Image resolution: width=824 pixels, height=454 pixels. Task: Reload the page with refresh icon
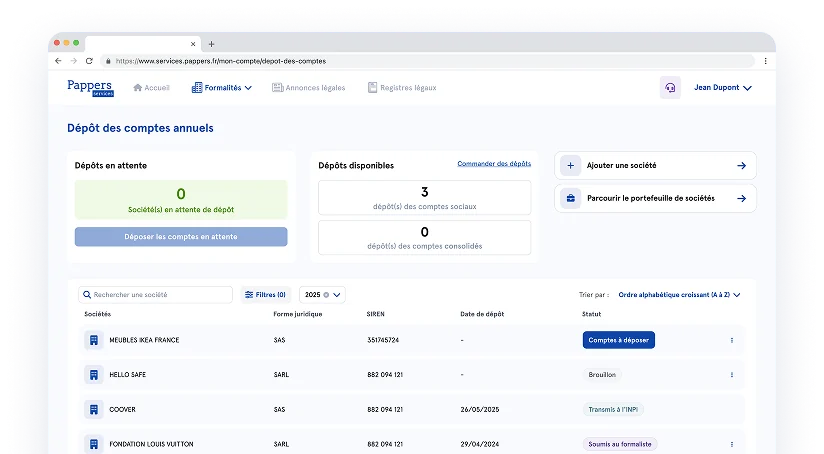(89, 61)
